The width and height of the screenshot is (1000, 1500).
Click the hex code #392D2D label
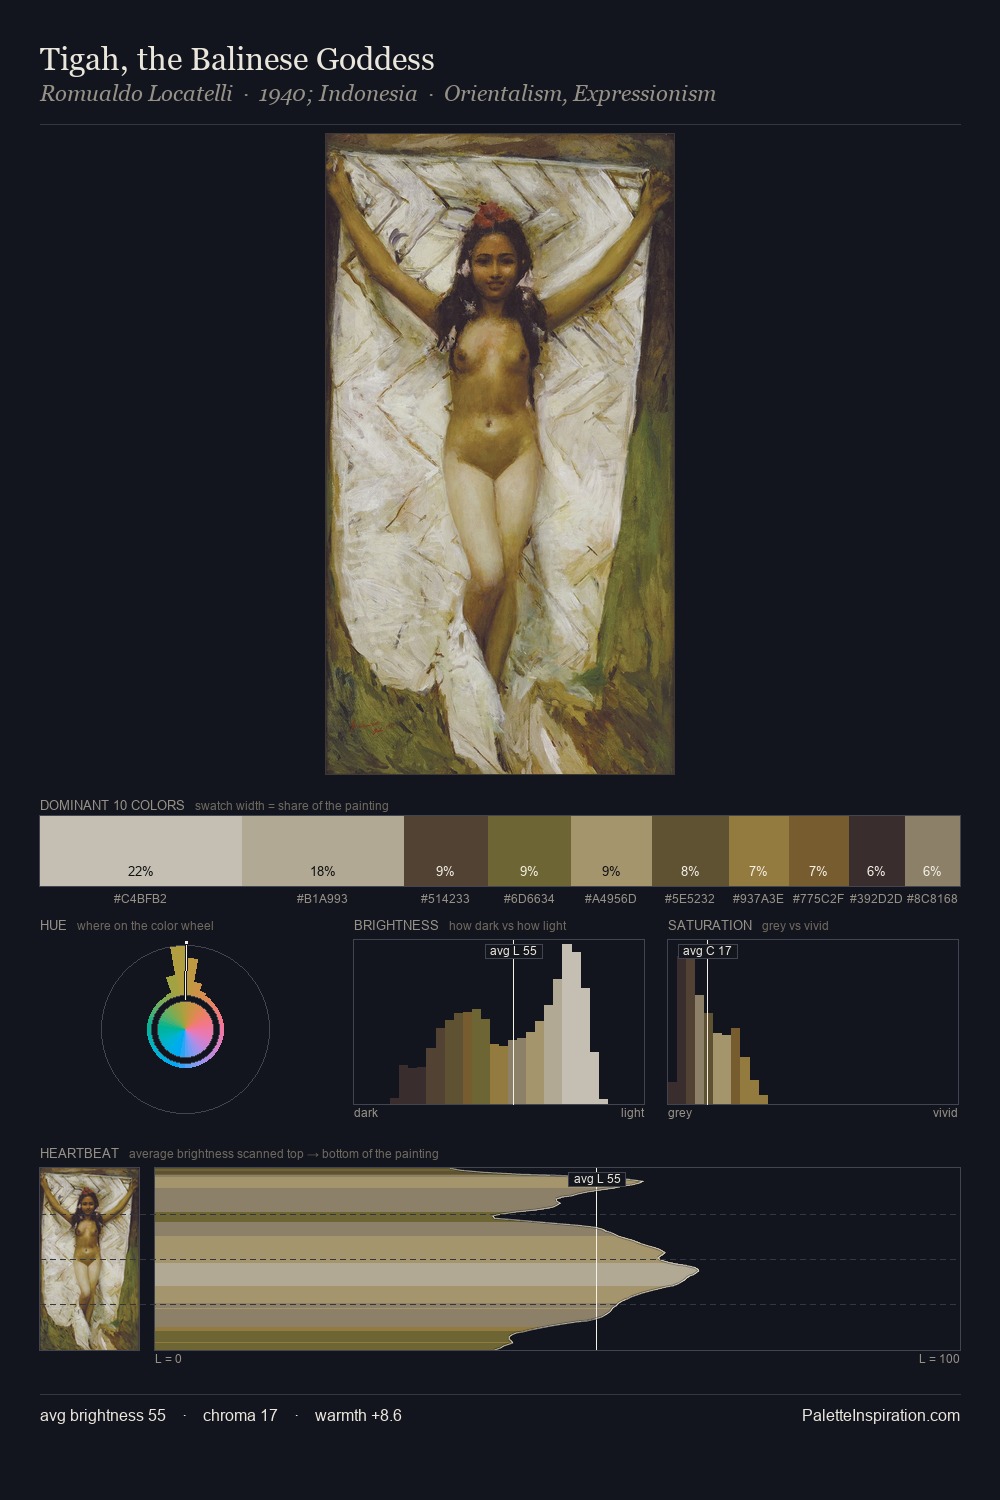point(876,899)
